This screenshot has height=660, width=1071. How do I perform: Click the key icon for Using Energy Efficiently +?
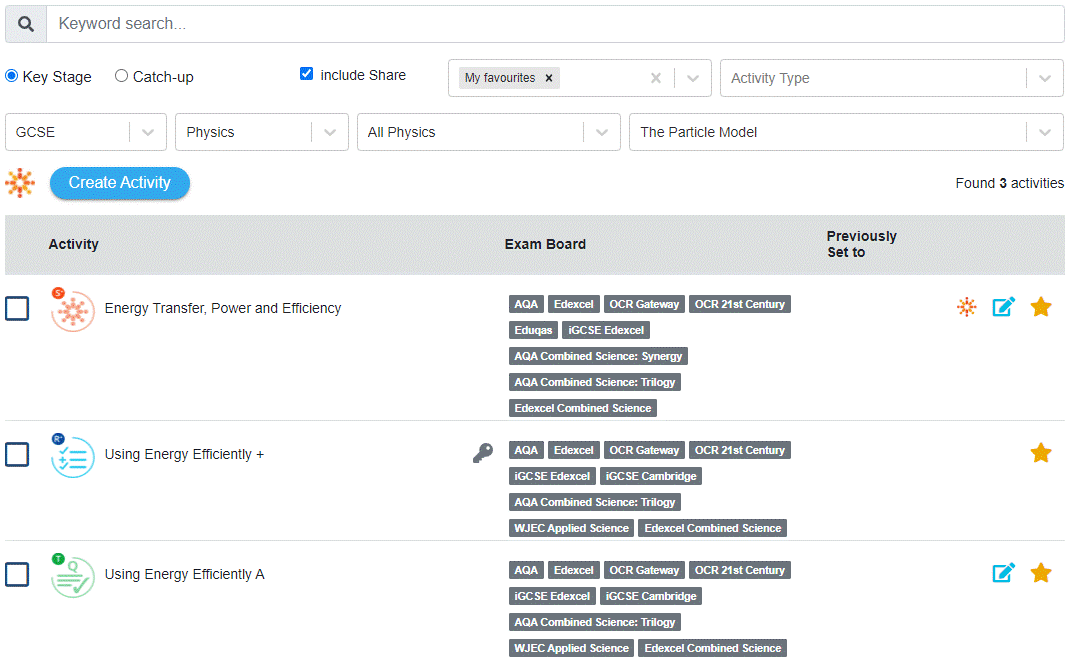(x=483, y=454)
